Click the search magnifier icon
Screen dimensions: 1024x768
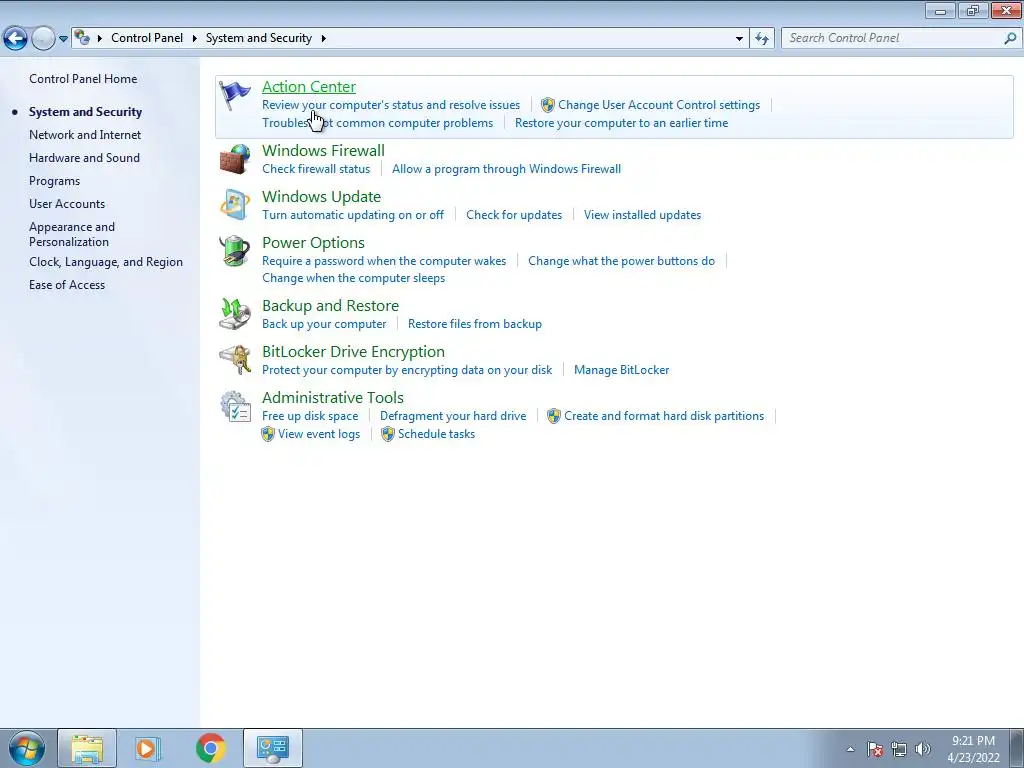click(x=1010, y=38)
